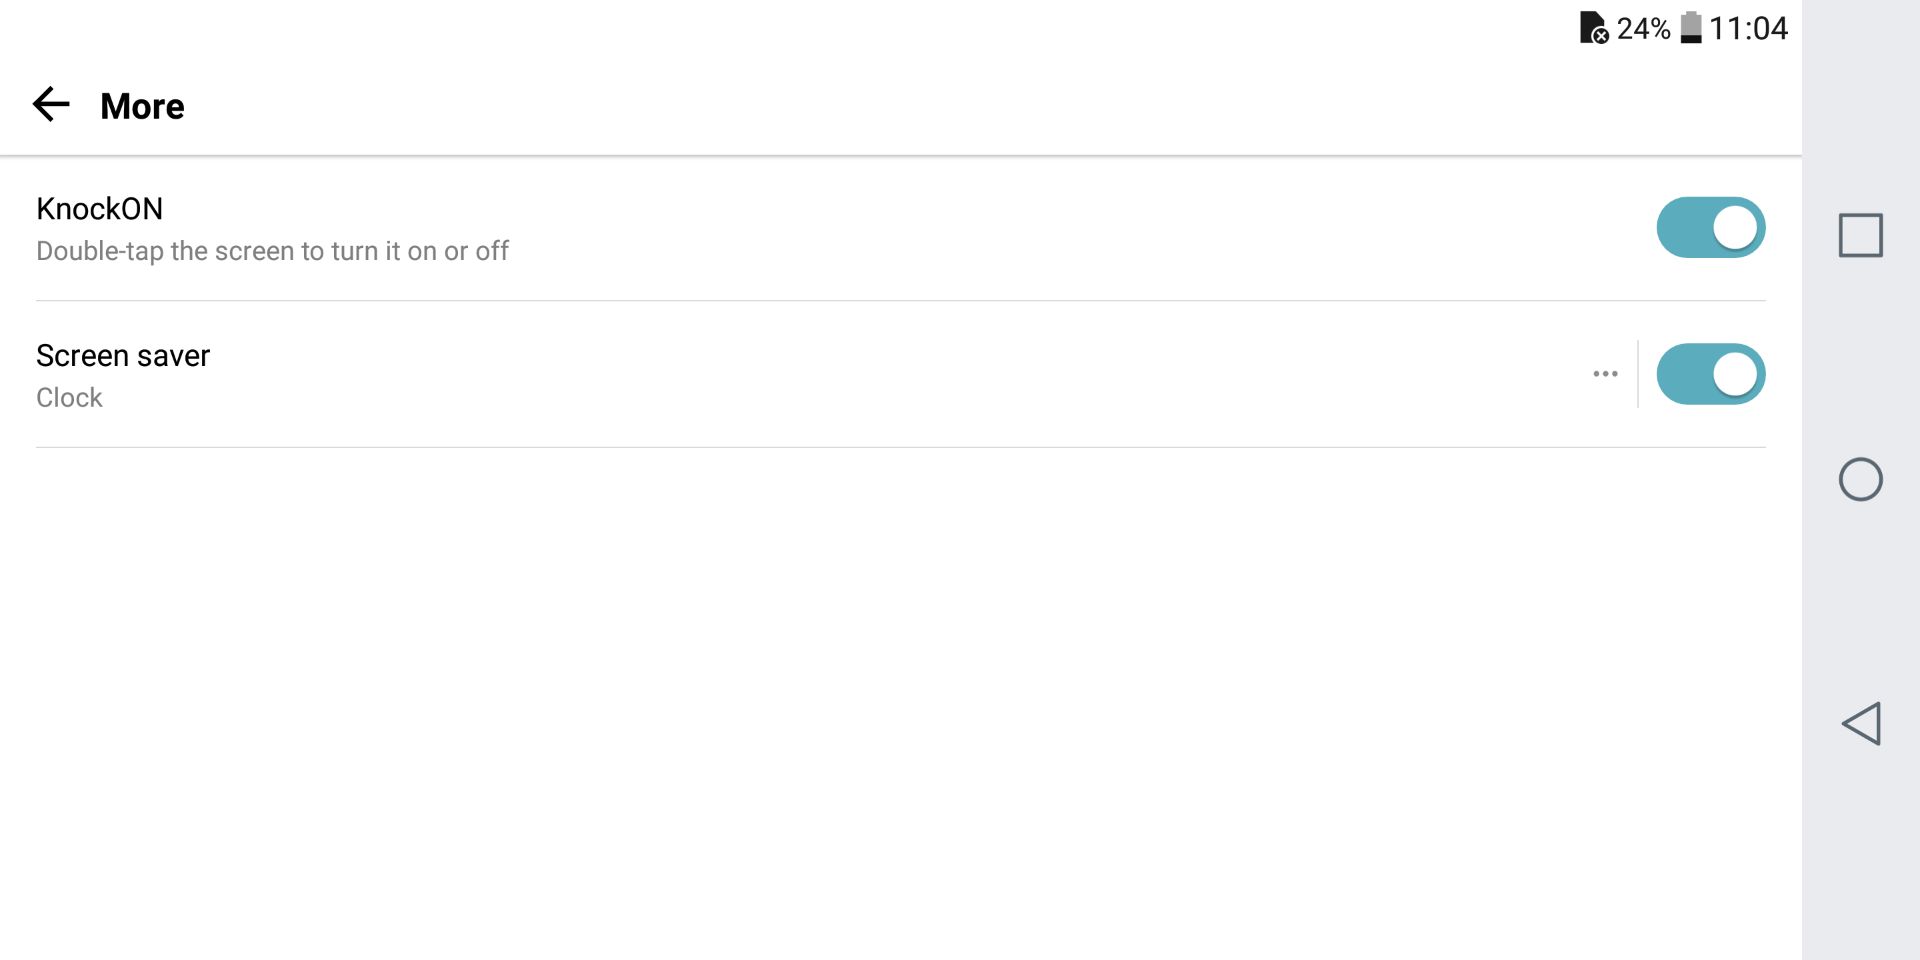This screenshot has width=1920, height=960.
Task: Click the vertical separator beside Screen saver switch
Action: click(x=1638, y=374)
